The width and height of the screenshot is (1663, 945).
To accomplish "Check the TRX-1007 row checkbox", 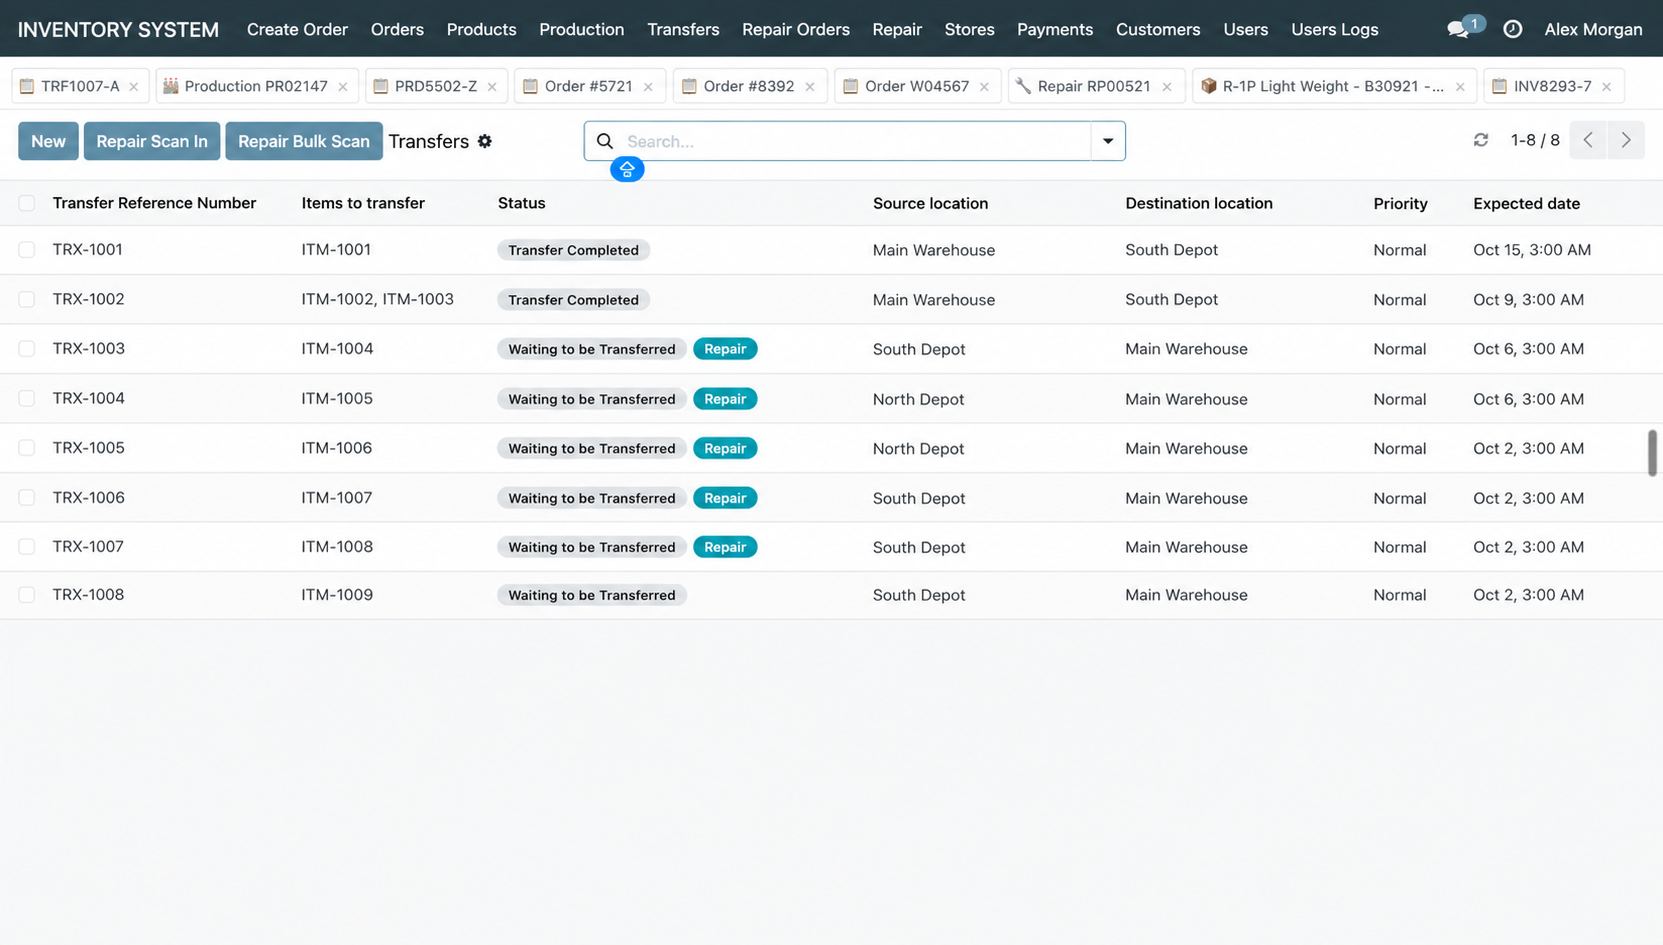I will click(27, 547).
